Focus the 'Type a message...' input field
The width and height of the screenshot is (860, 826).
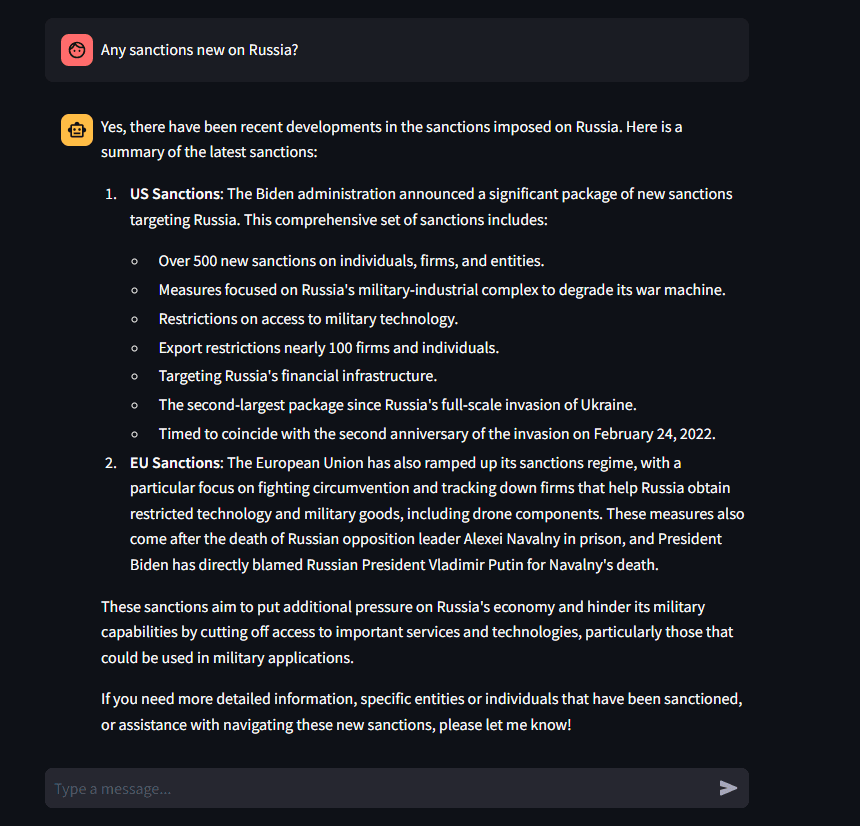(x=380, y=789)
